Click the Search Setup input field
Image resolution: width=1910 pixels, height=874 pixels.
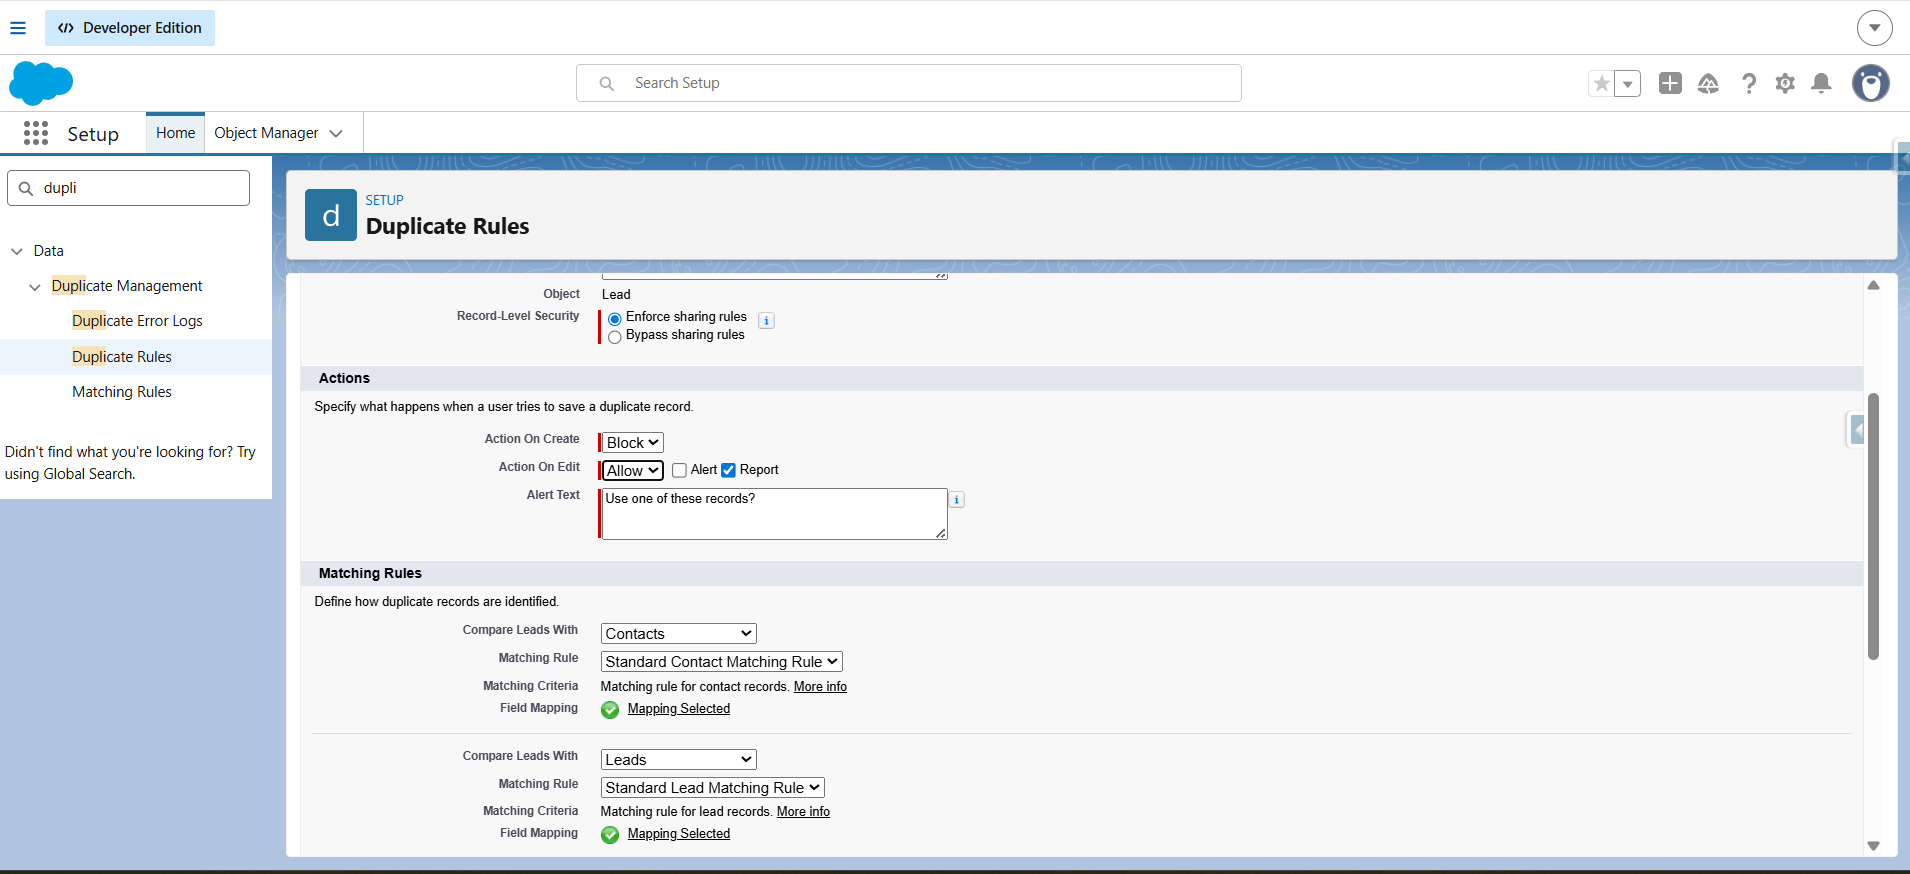(x=908, y=83)
